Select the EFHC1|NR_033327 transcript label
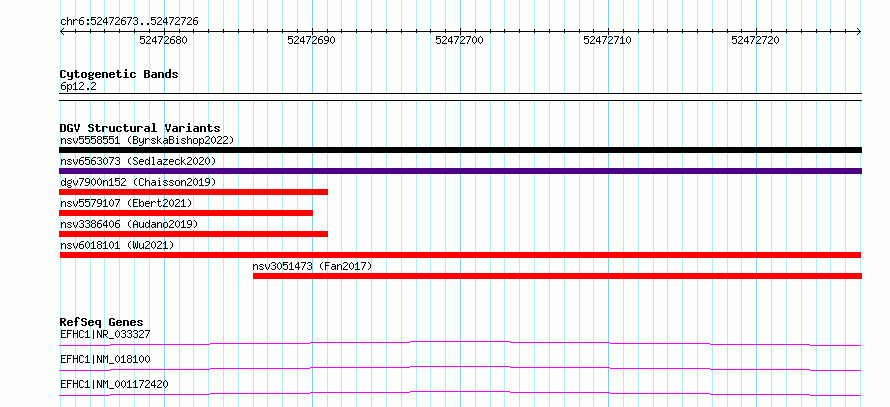The height and width of the screenshot is (407, 890). click(105, 334)
